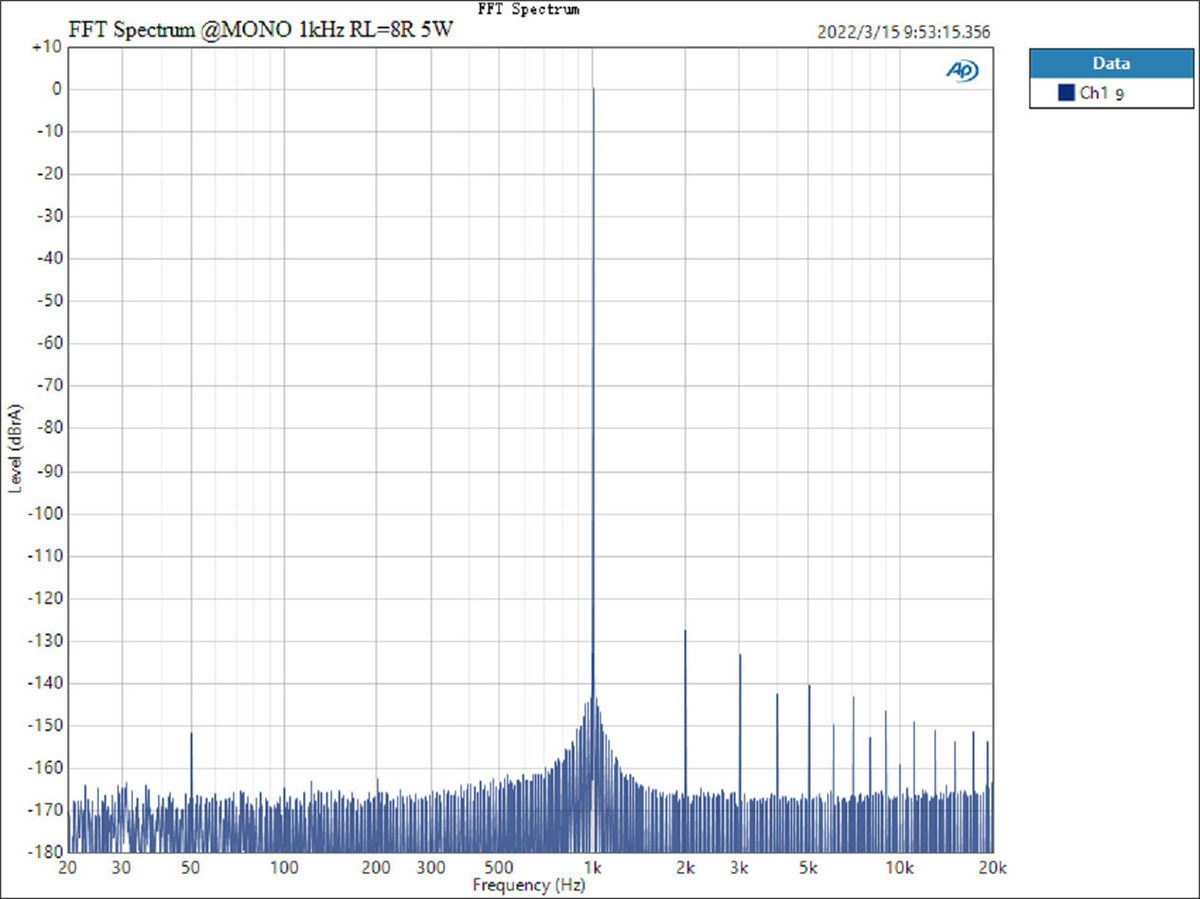Click the -180 label on level axis

tap(45, 852)
